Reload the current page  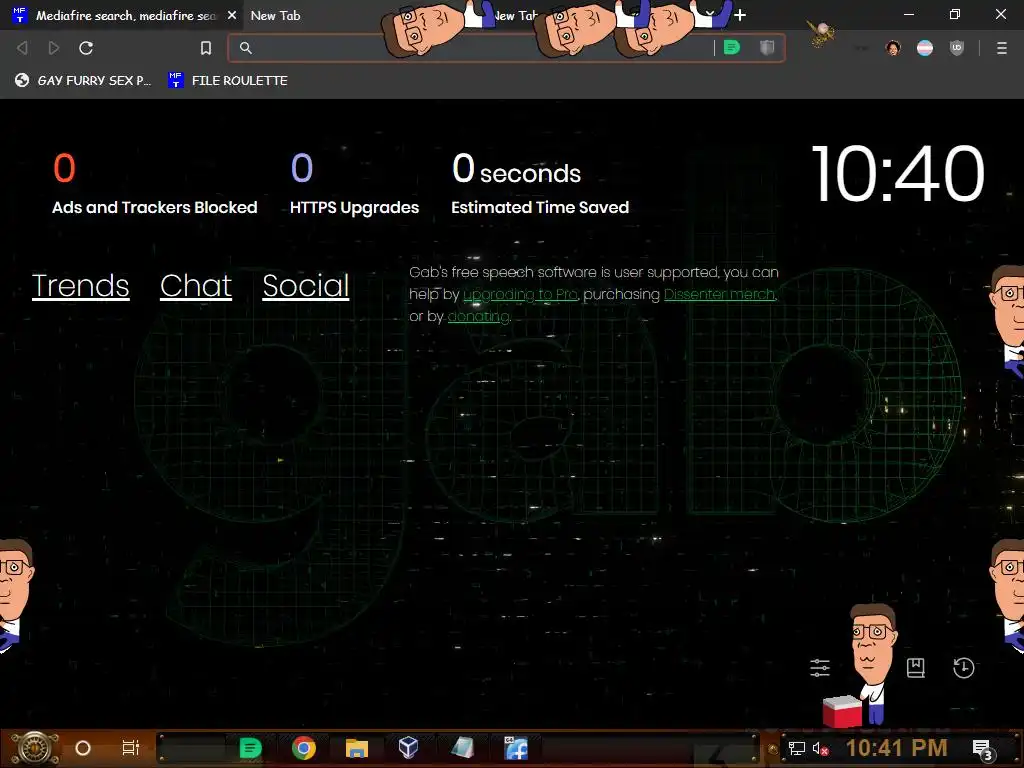click(86, 48)
